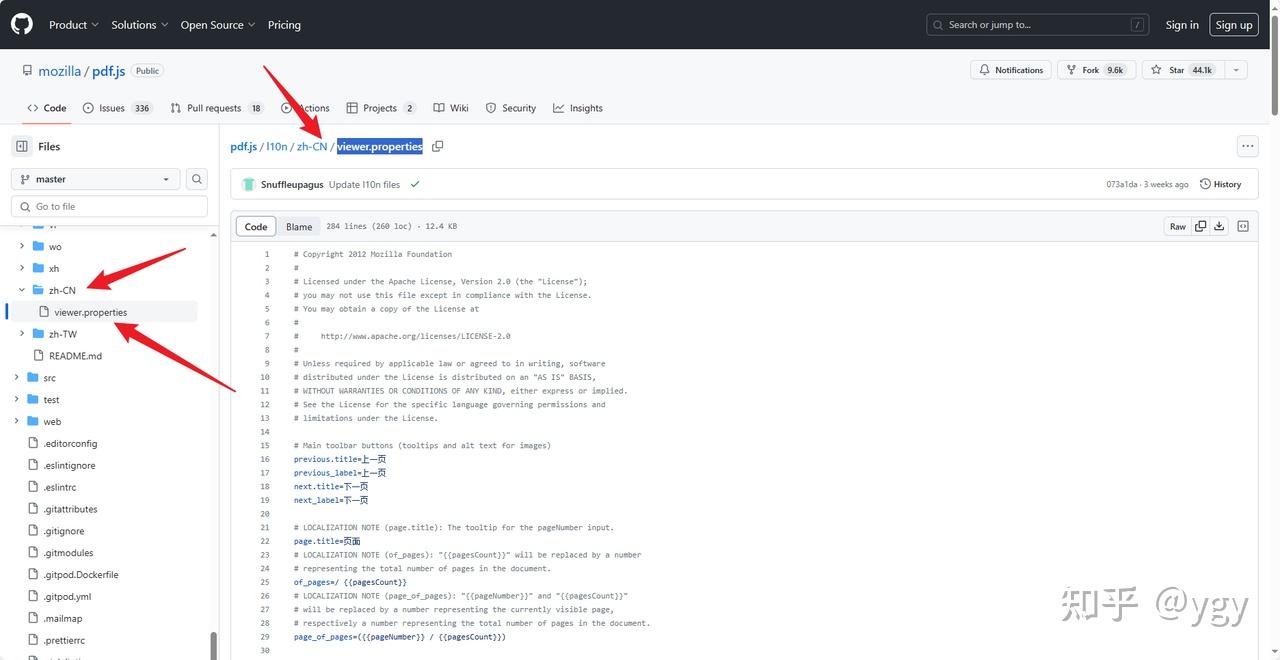Open the Star options dropdown arrow

tap(1236, 70)
